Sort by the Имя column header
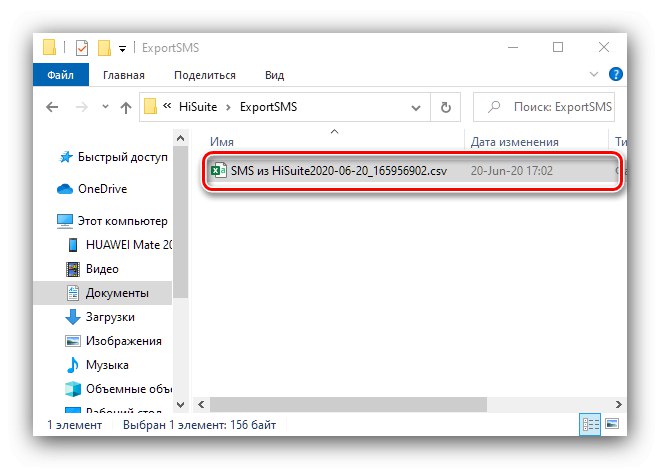This screenshot has height=469, width=660. pos(222,142)
